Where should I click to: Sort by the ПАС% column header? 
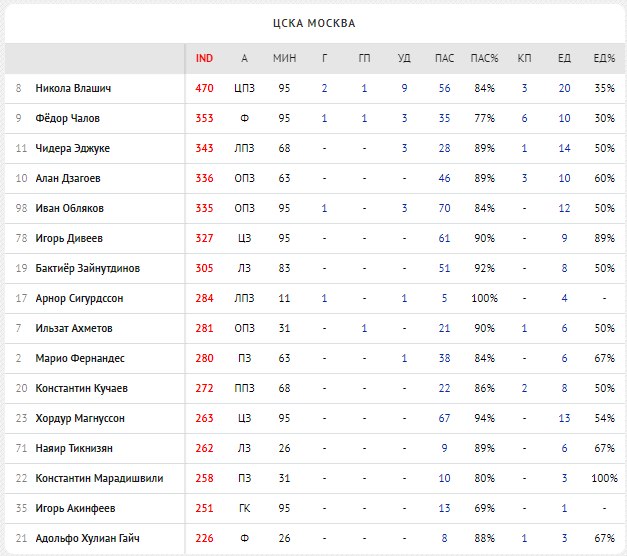coord(484,58)
